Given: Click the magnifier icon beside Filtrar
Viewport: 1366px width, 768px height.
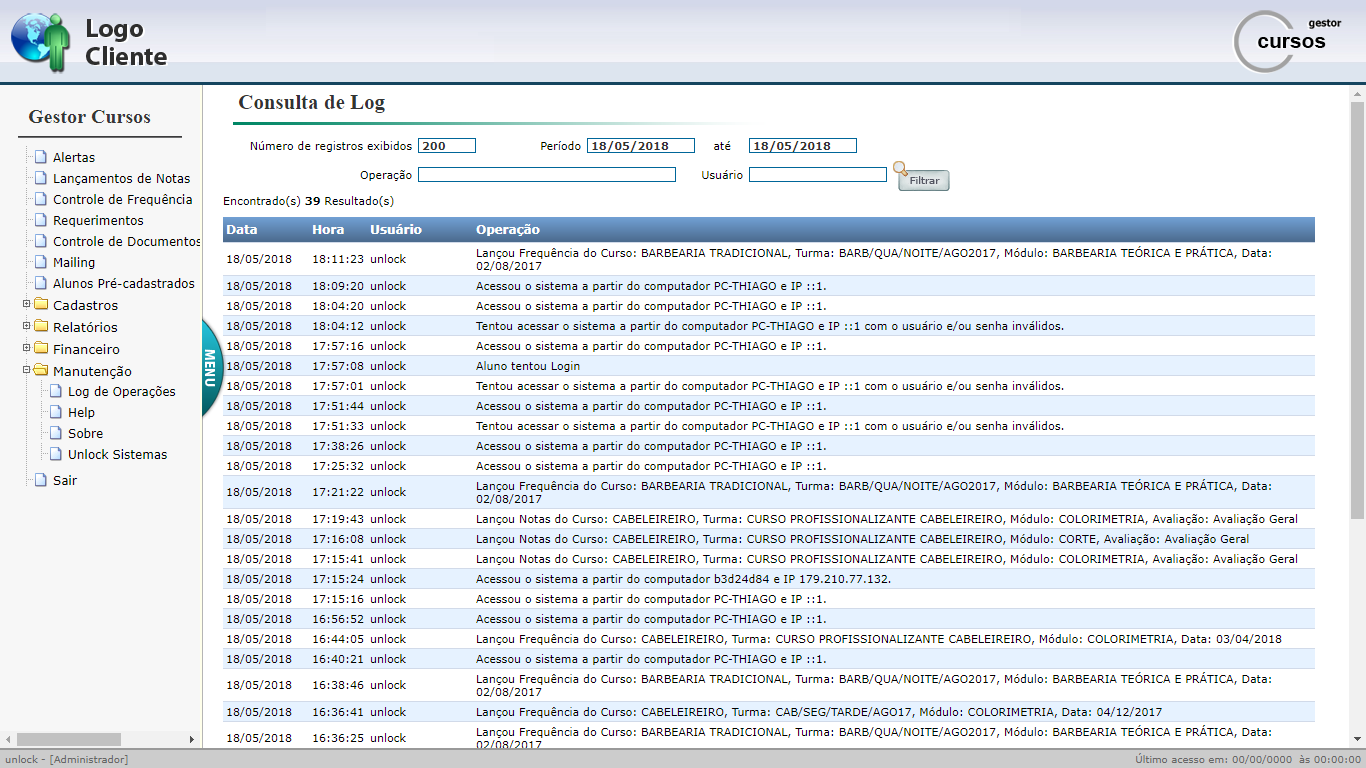Looking at the screenshot, I should pos(900,169).
